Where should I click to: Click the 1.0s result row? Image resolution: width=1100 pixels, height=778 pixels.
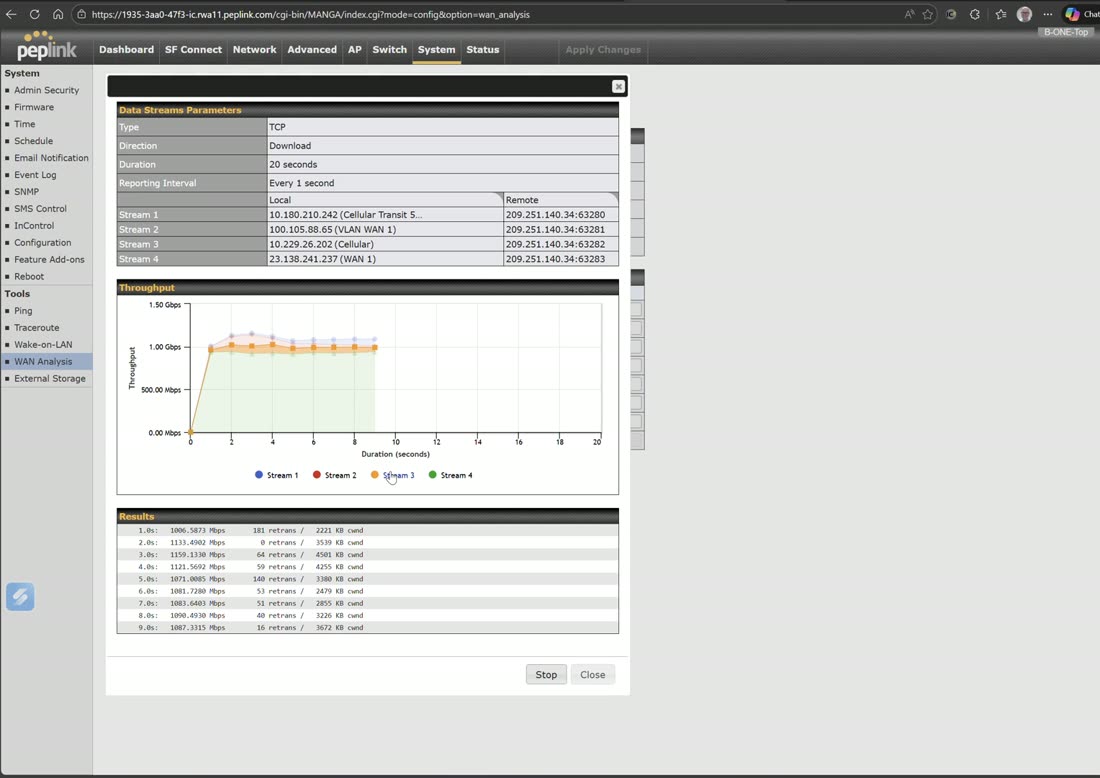(x=368, y=530)
